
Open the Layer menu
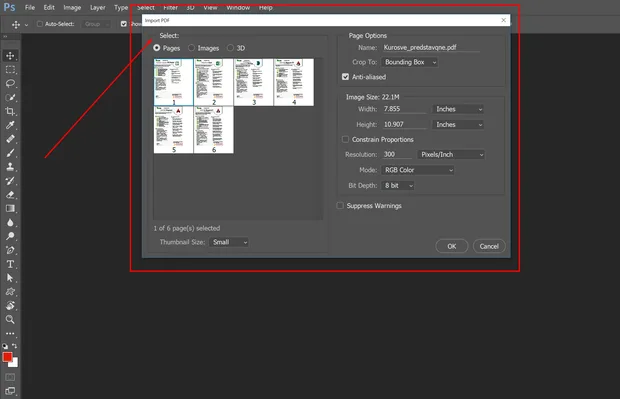coord(97,8)
